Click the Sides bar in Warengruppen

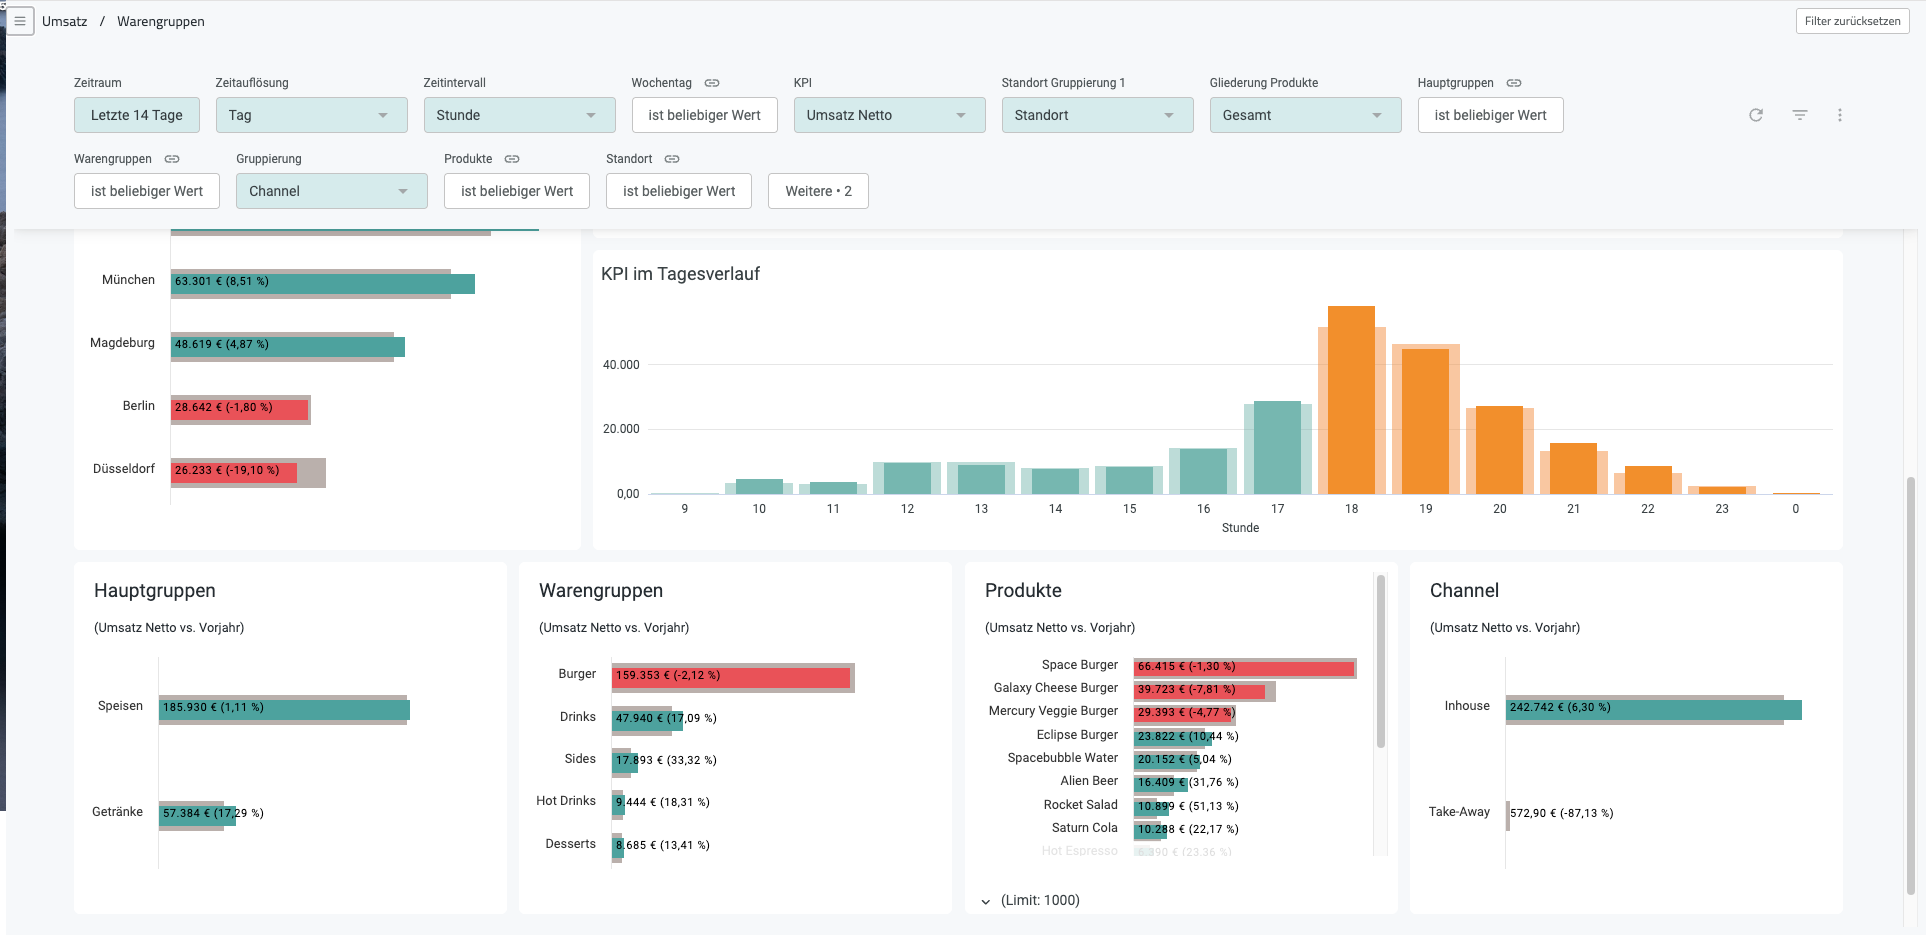pyautogui.click(x=625, y=762)
